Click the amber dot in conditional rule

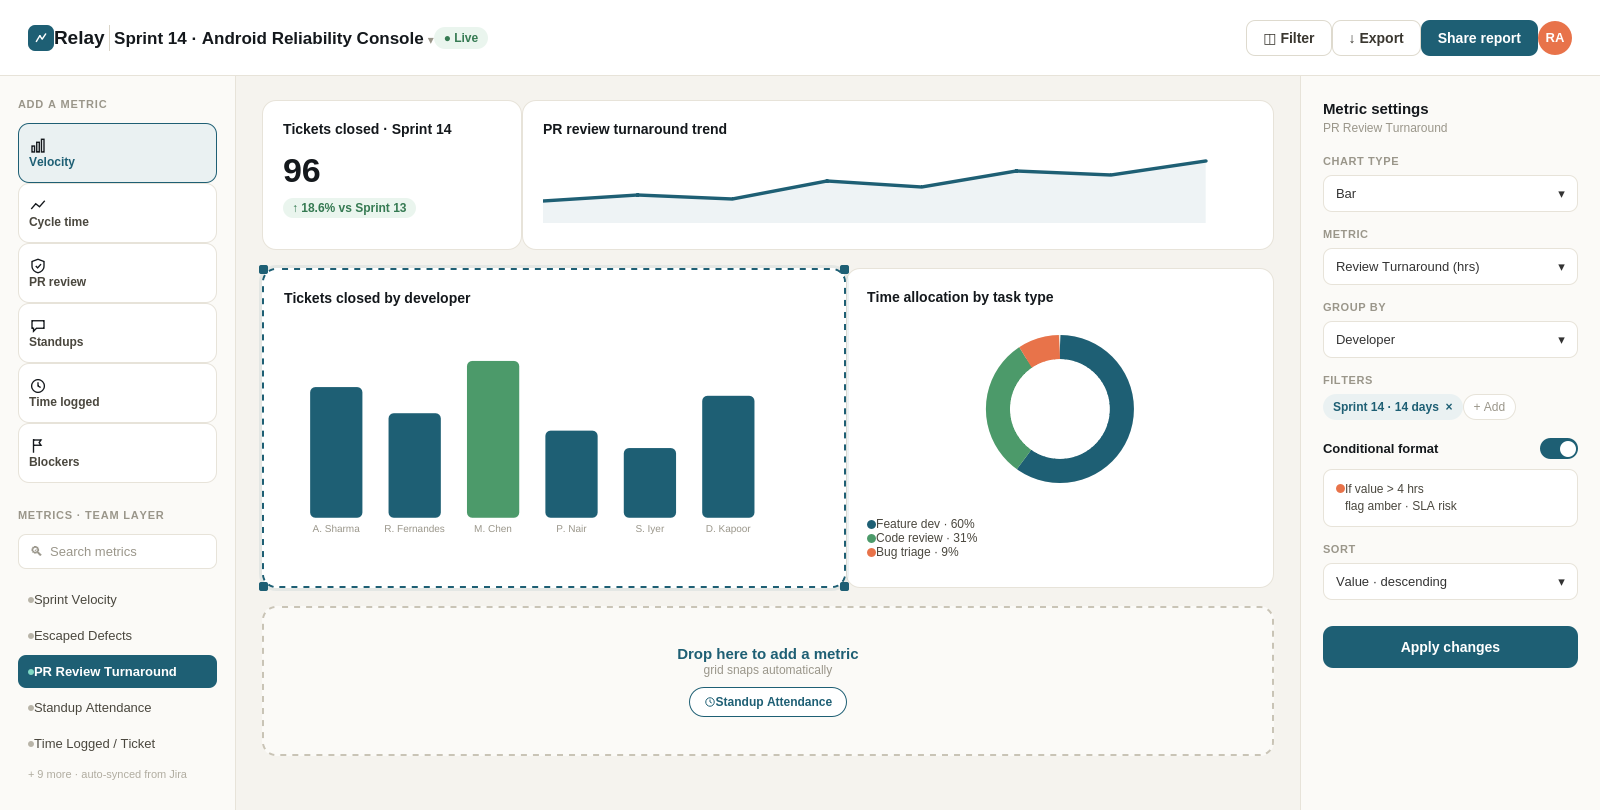1340,489
